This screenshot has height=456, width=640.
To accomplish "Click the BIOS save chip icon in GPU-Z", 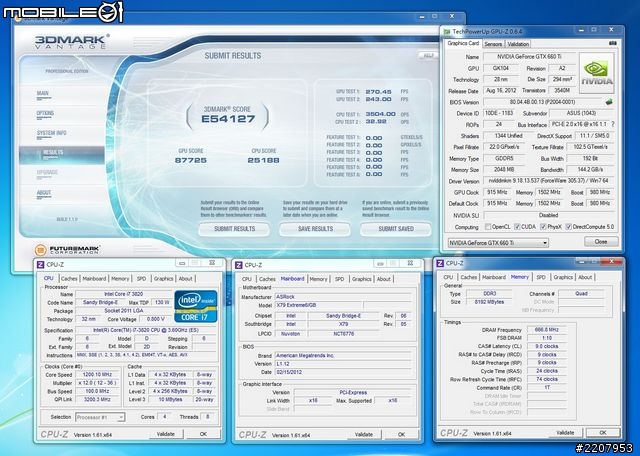I will click(609, 102).
